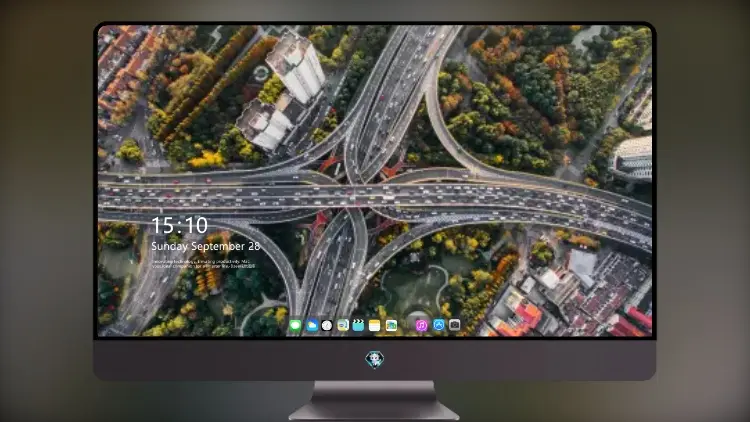Viewport: 750px width, 422px height.
Task: Click the 15:10 clock widget
Action: [x=179, y=225]
